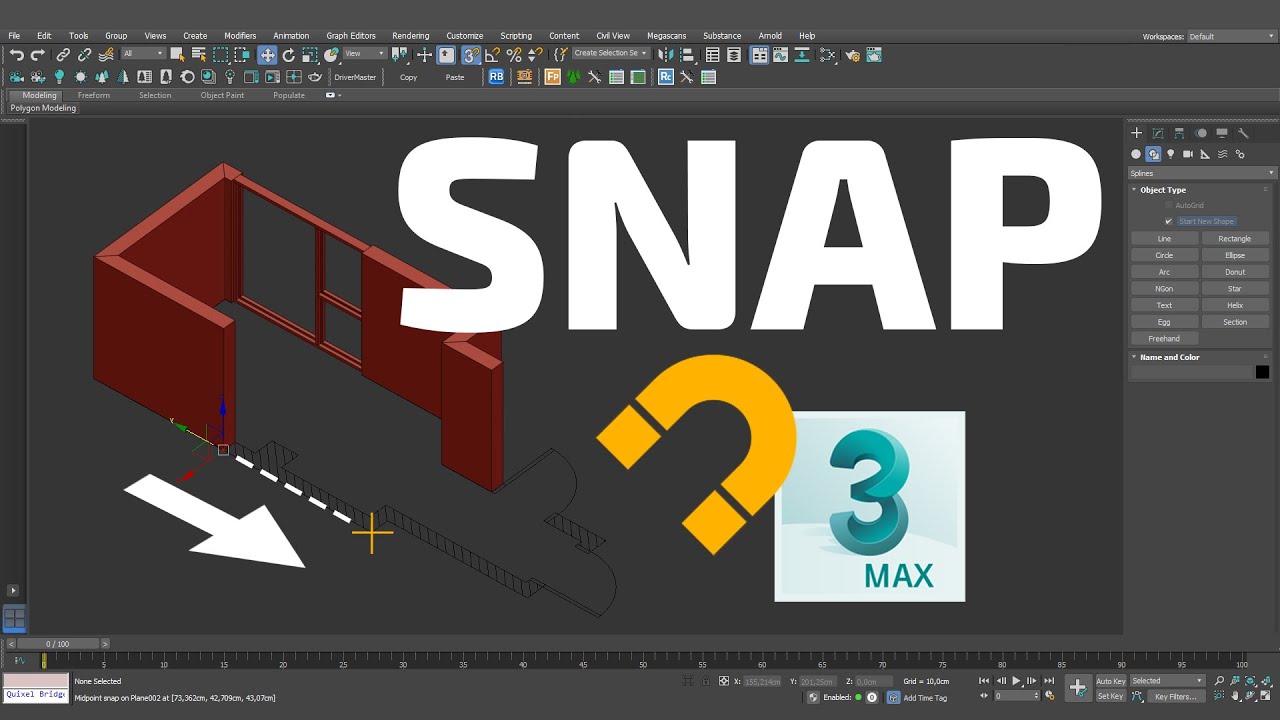This screenshot has width=1280, height=720.
Task: Activate the Select and Rotate tool
Action: coord(289,55)
